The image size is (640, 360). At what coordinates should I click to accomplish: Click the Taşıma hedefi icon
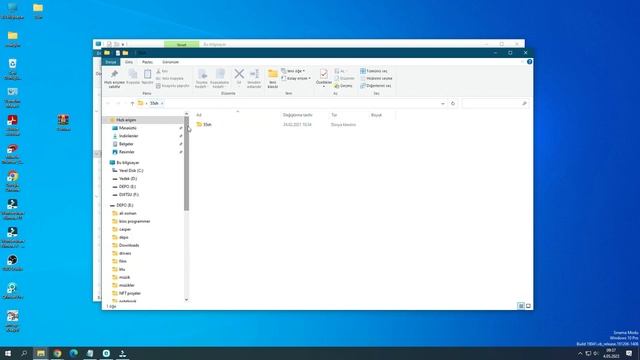tap(202, 74)
